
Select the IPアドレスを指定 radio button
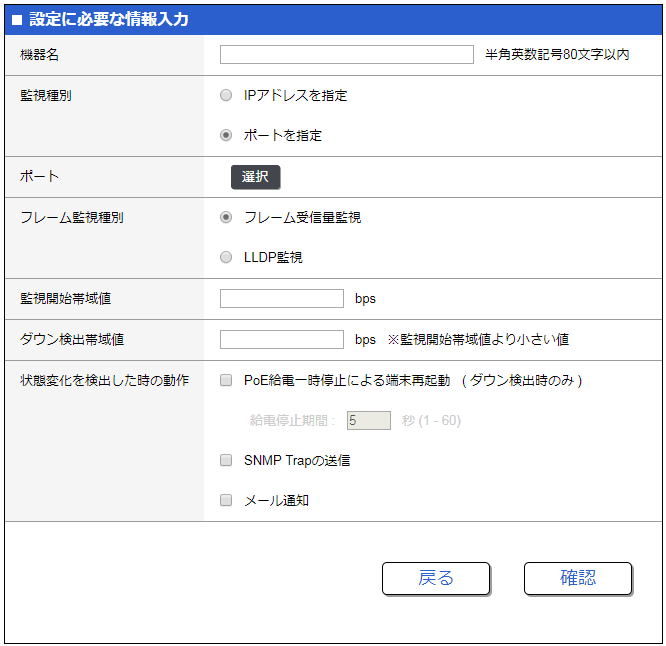coord(226,96)
